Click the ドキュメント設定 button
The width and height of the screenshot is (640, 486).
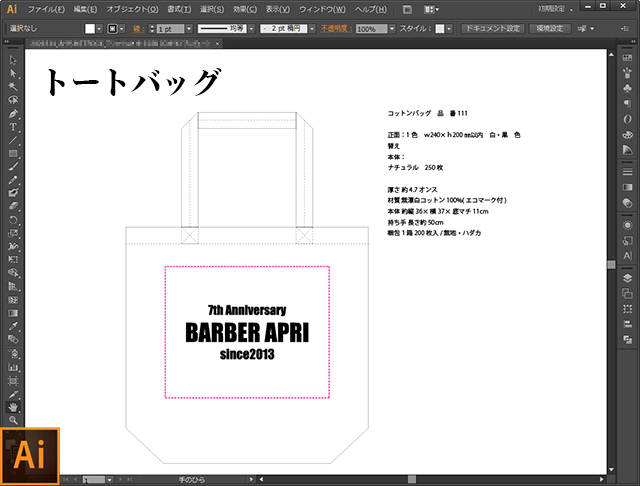pyautogui.click(x=493, y=29)
